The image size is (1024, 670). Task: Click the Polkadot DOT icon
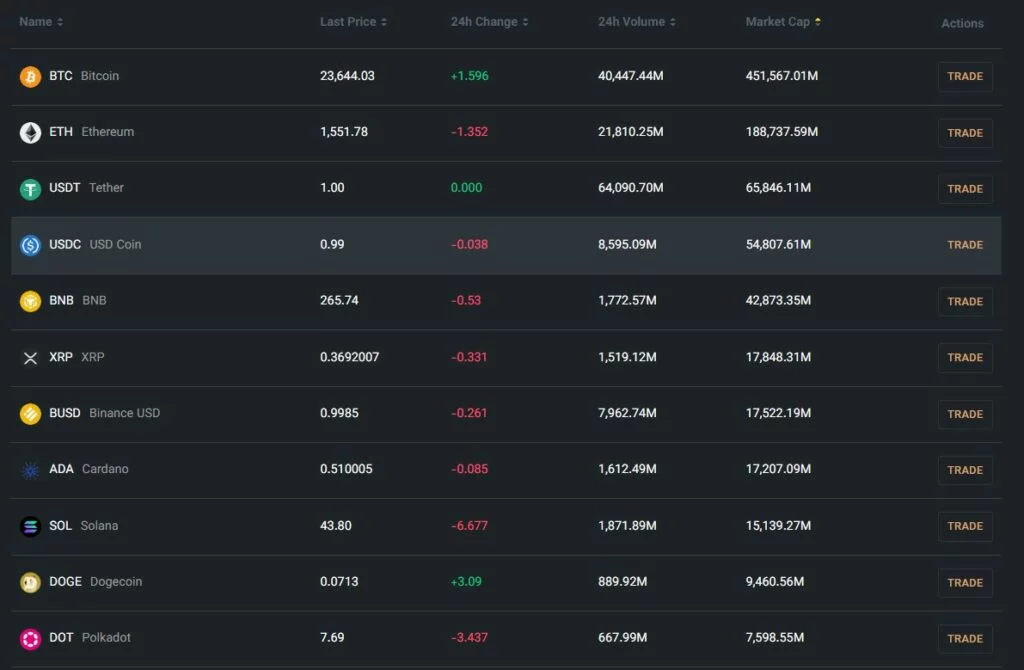coord(30,638)
